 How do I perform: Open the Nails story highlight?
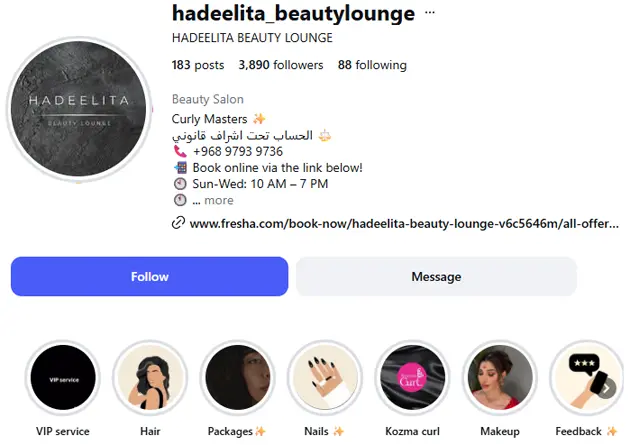coord(325,378)
